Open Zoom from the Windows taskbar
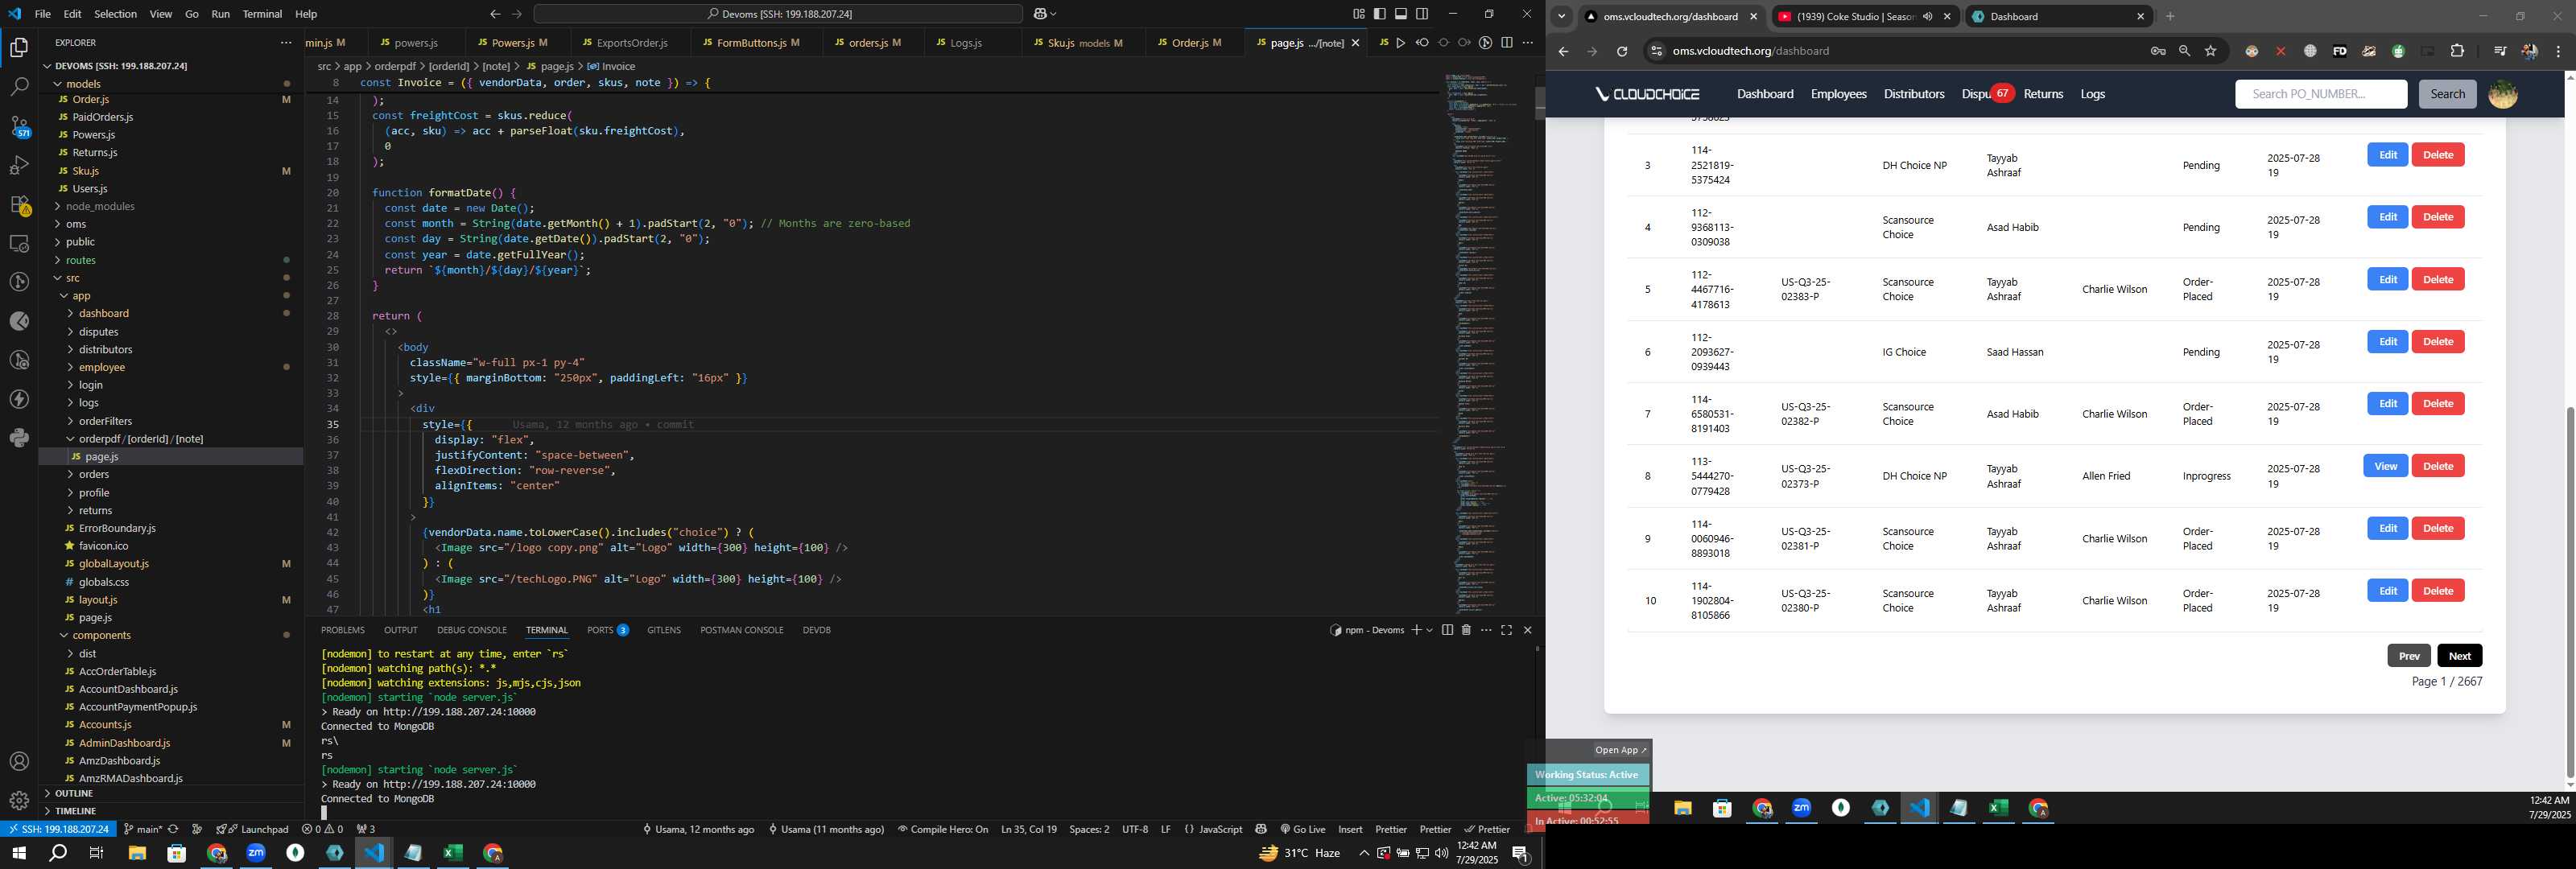 [x=256, y=853]
